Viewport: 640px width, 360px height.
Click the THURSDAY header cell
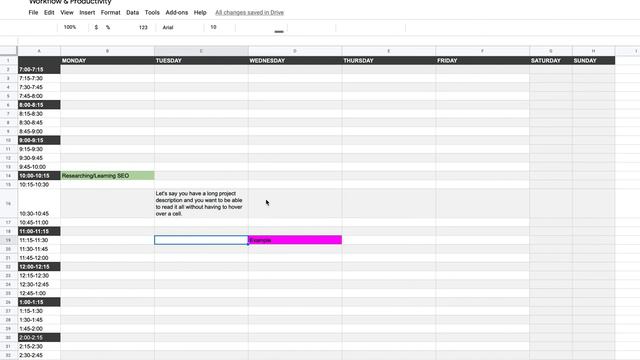(389, 60)
